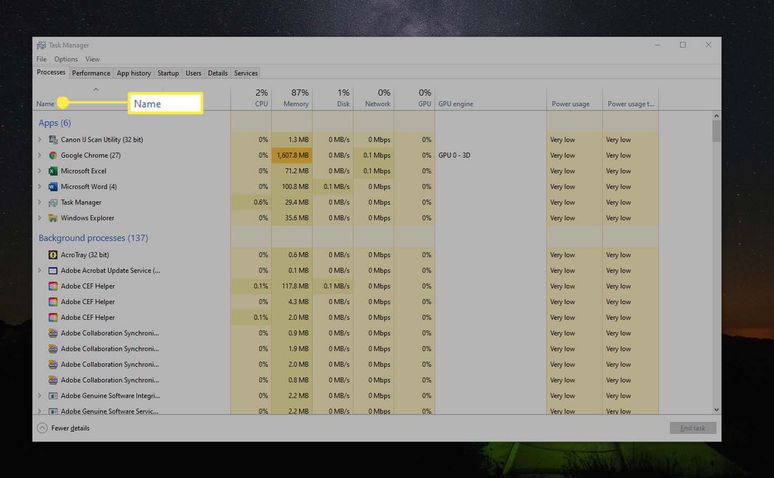
Task: Click the scrollbar up arrow
Action: tap(716, 116)
